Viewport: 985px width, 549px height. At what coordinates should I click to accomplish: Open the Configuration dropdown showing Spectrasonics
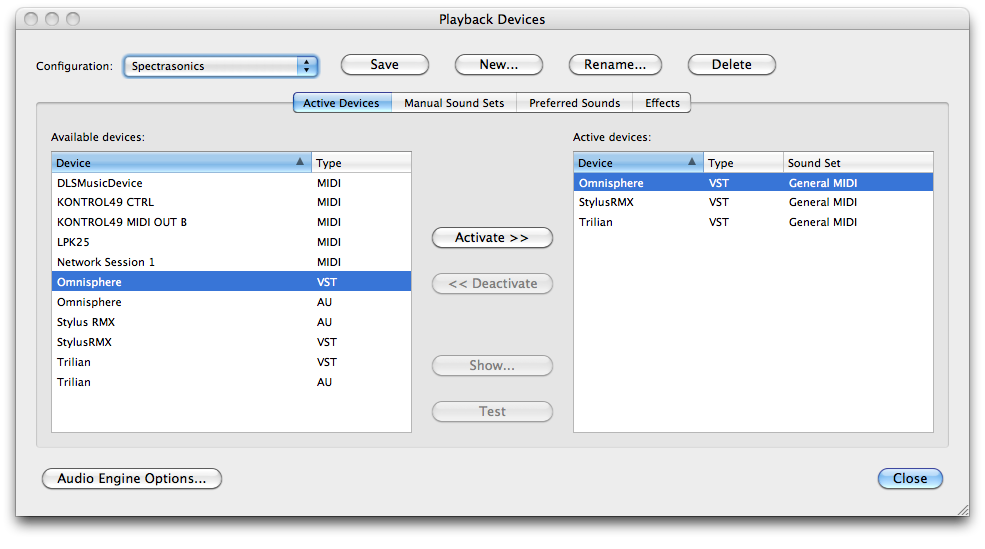pos(221,66)
